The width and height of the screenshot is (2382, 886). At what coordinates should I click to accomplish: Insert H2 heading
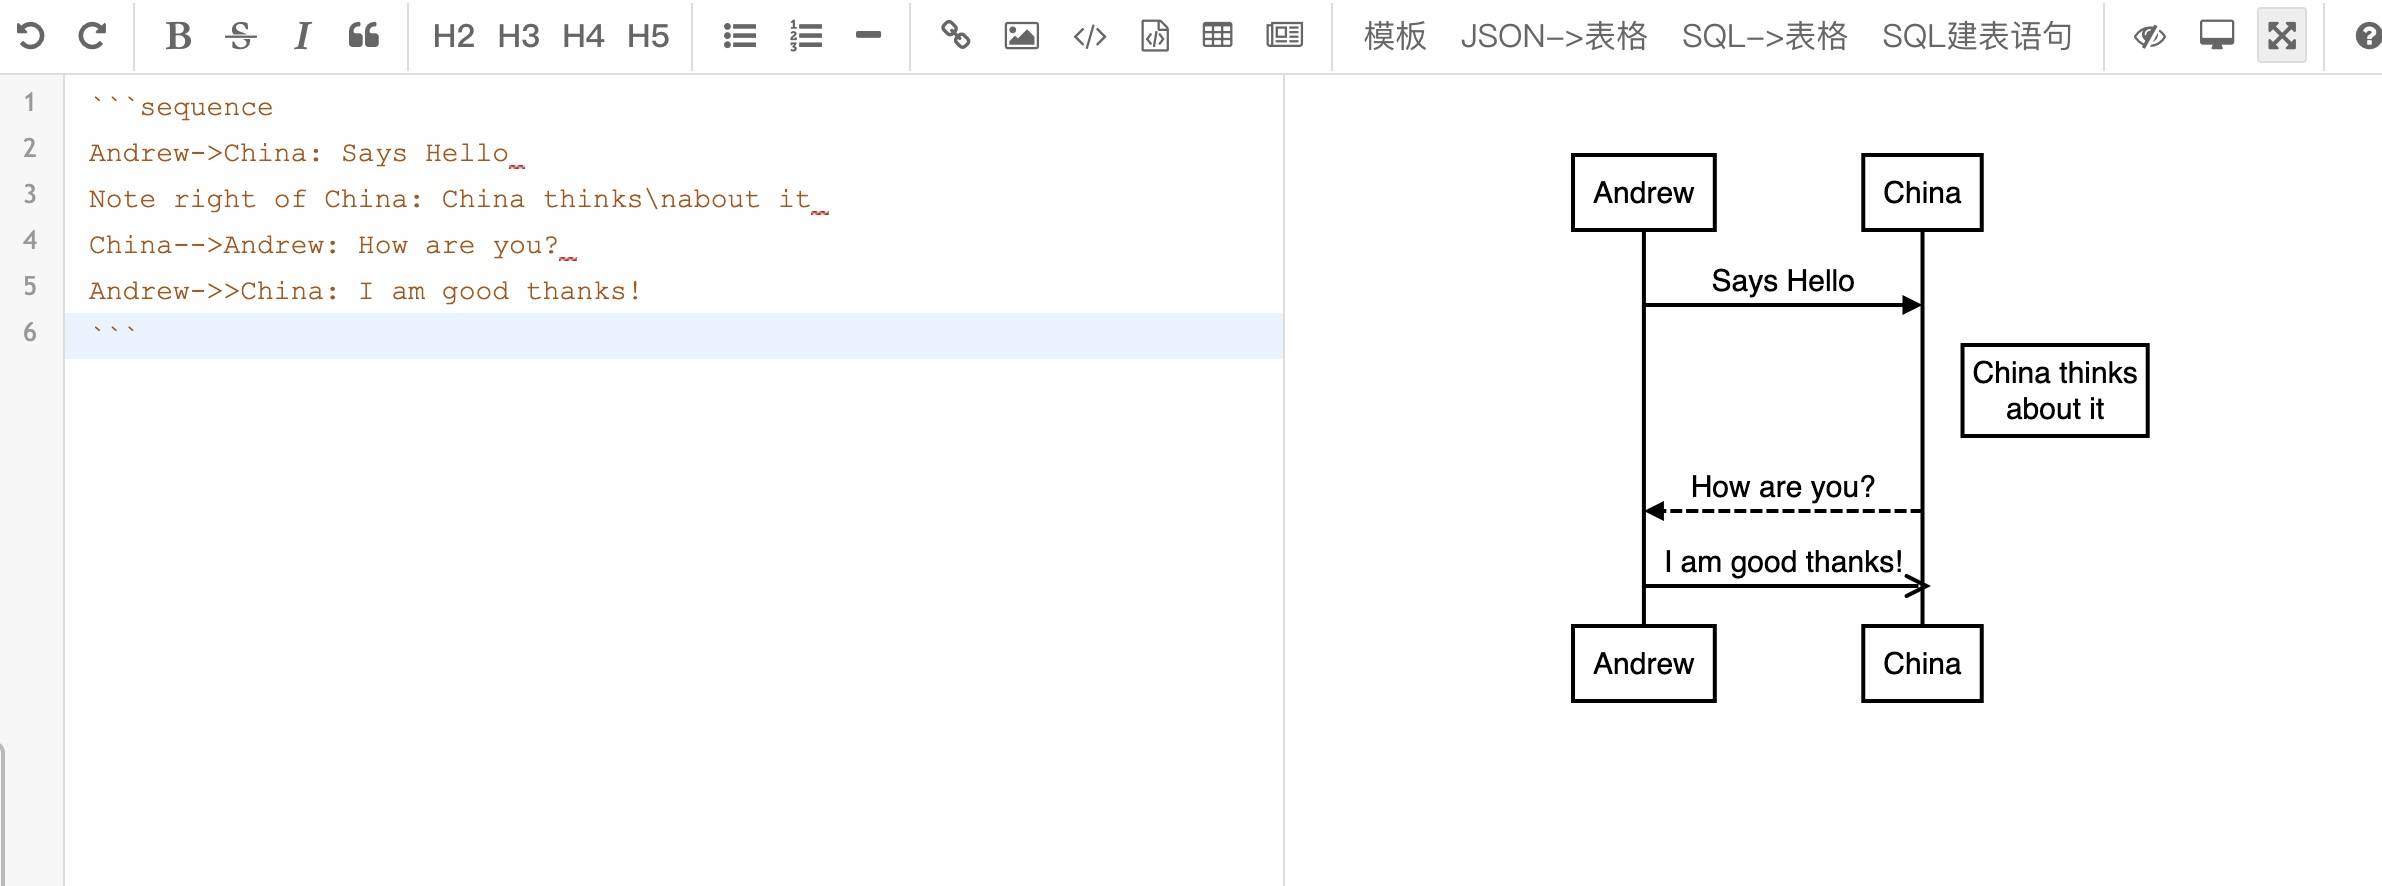(453, 36)
